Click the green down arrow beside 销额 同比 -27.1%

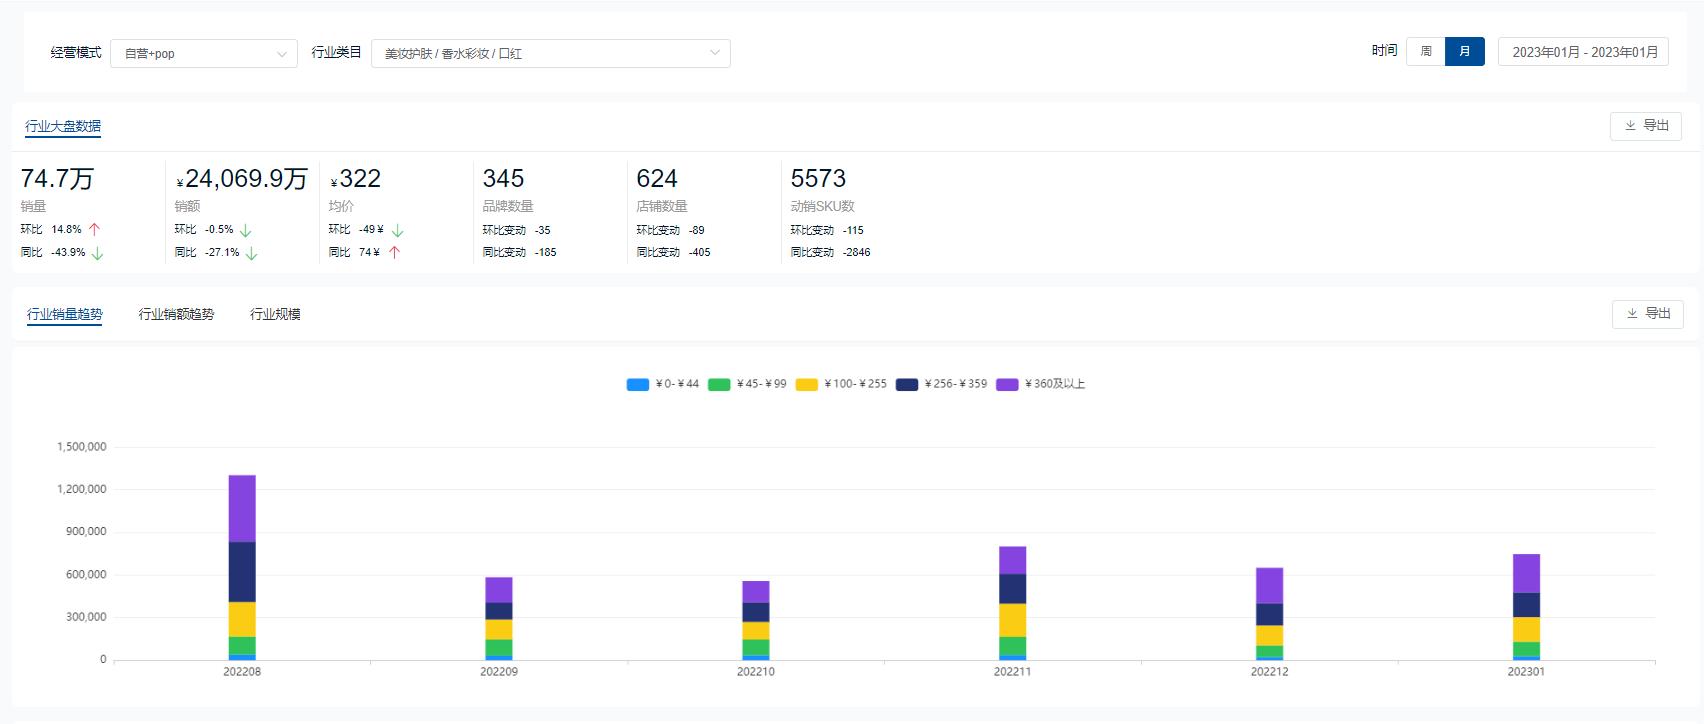click(x=252, y=253)
